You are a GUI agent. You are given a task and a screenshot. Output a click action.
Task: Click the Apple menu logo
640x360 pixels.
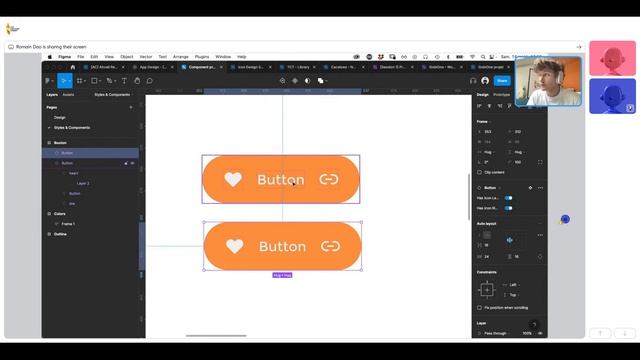coord(50,57)
